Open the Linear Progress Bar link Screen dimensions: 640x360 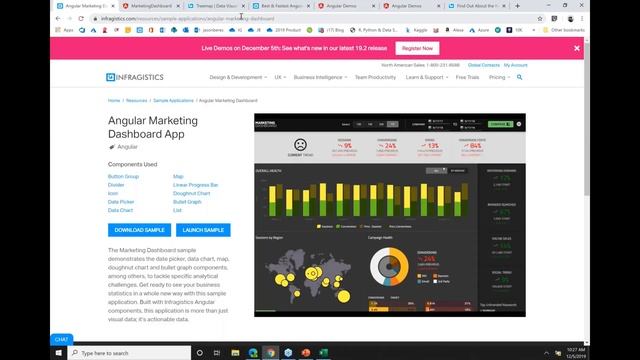coord(196,185)
